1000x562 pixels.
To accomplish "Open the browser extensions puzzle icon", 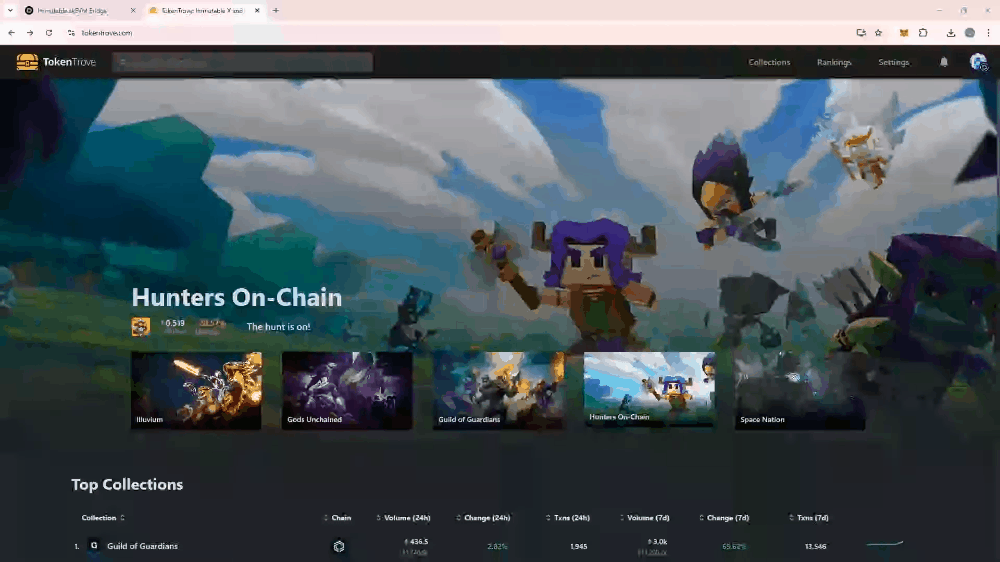I will [x=923, y=33].
